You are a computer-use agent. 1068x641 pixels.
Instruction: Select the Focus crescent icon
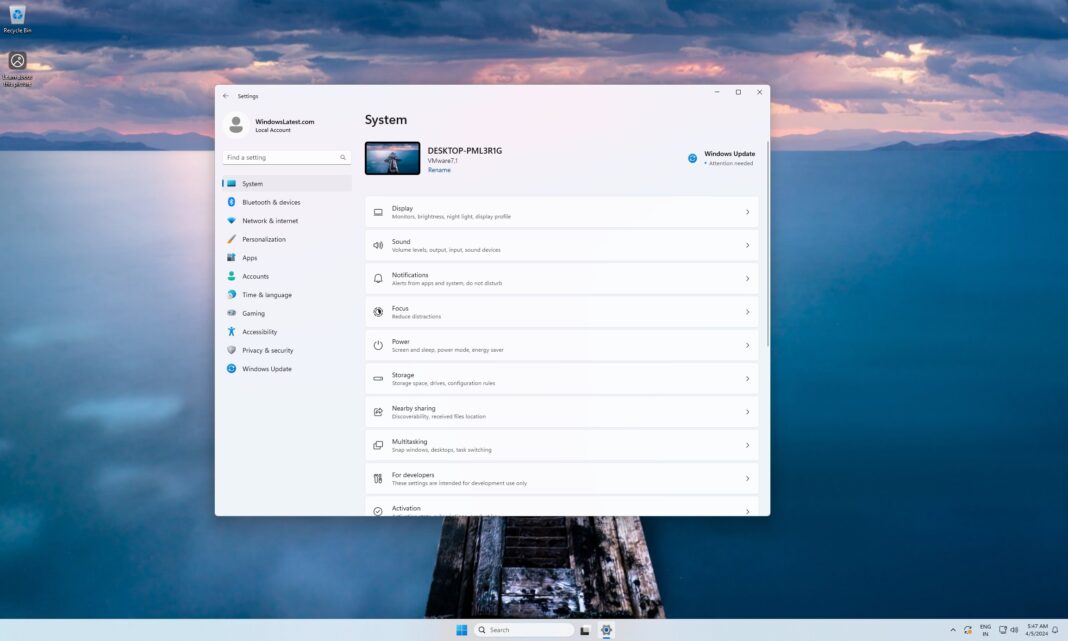pos(378,312)
